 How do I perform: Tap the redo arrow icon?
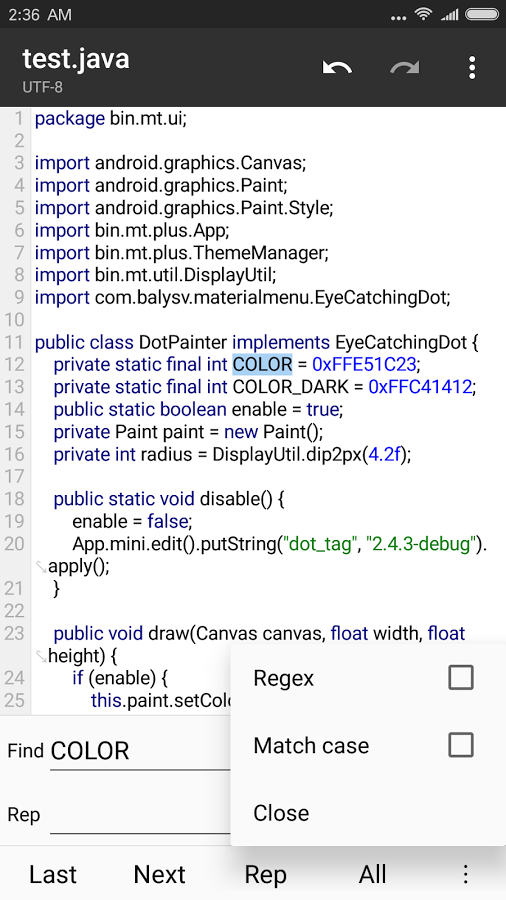[404, 68]
